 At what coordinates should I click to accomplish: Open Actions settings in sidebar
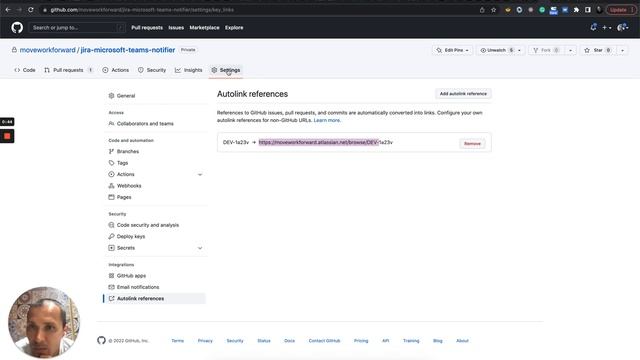click(125, 174)
